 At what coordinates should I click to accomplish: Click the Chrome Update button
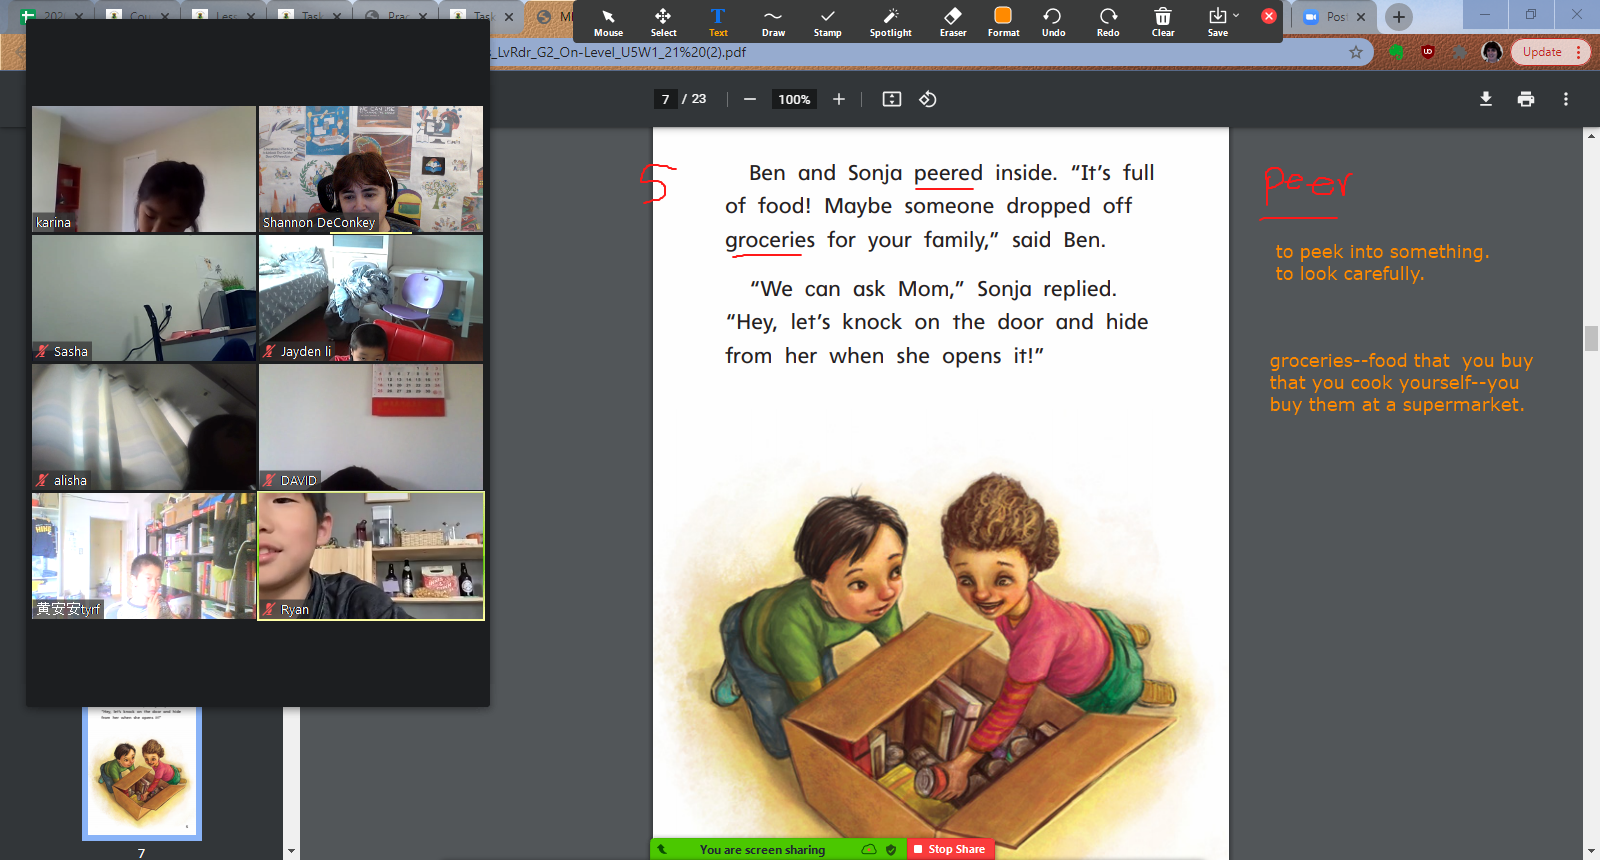[1542, 52]
